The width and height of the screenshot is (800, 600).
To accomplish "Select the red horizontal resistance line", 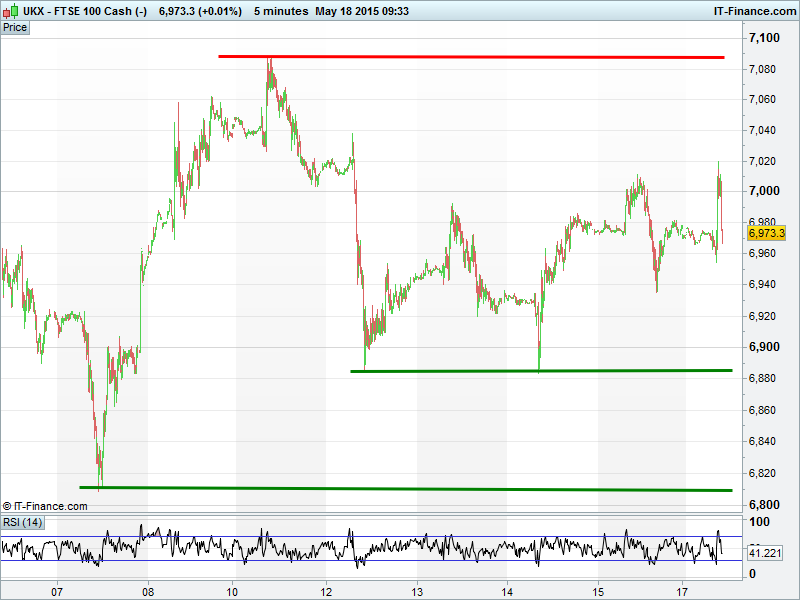I will point(470,57).
